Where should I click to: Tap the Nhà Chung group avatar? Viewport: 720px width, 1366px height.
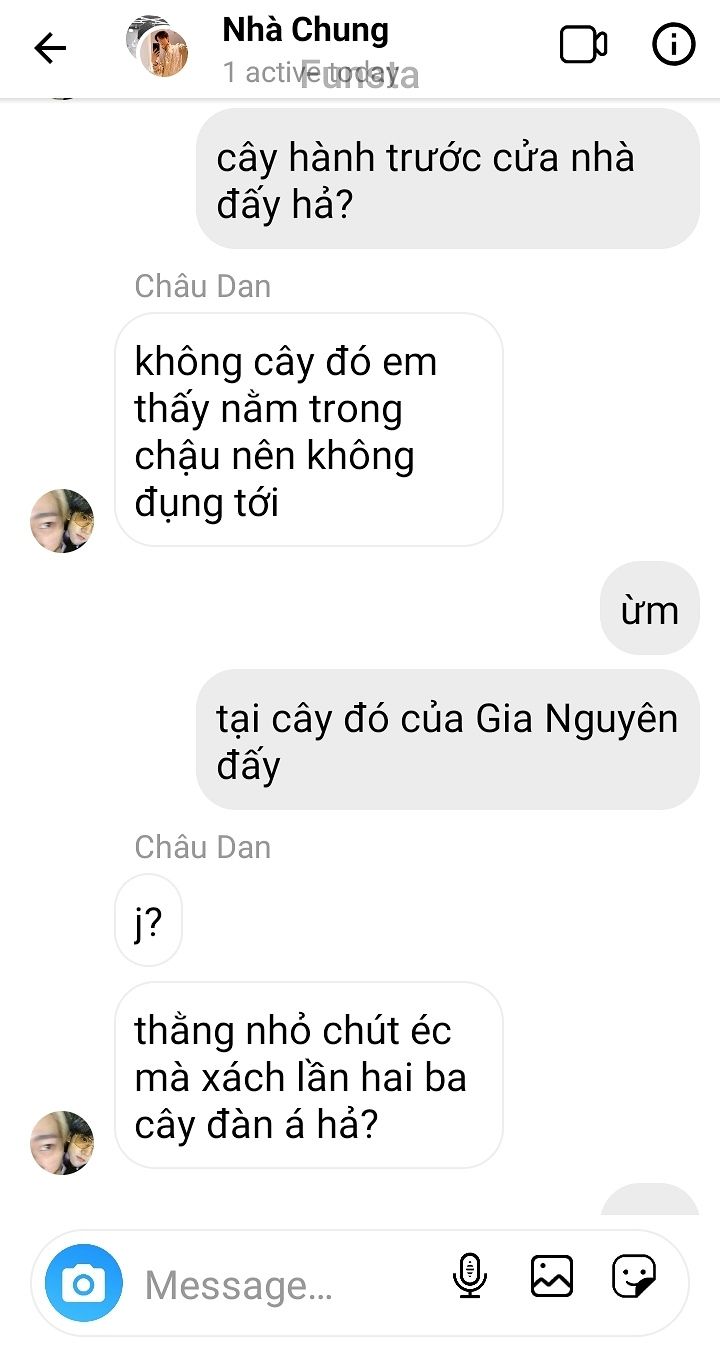[158, 46]
